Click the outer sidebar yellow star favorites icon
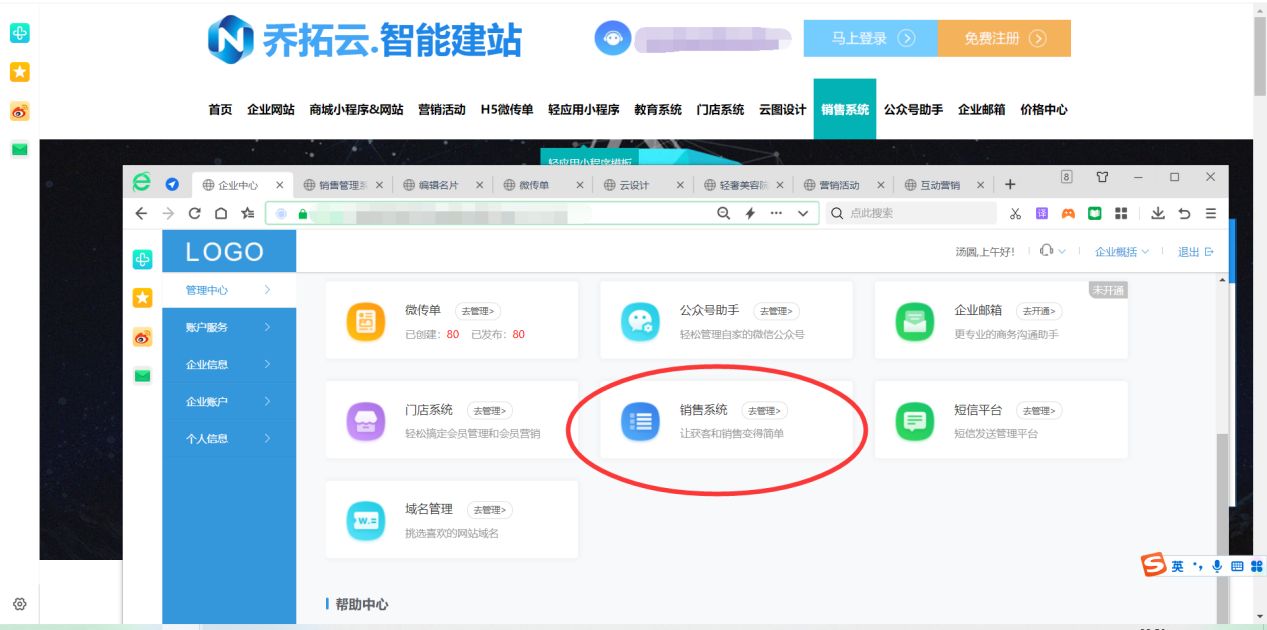Viewport: 1267px width, 630px height. tap(19, 72)
